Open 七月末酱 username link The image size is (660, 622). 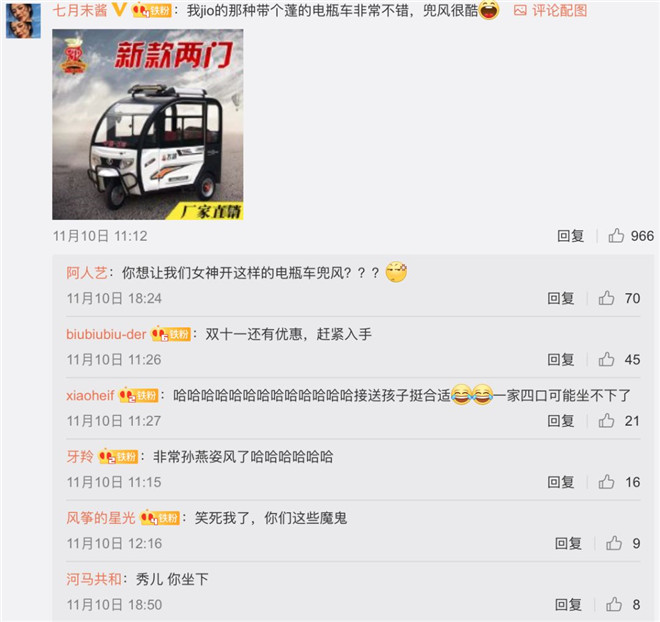(x=80, y=10)
